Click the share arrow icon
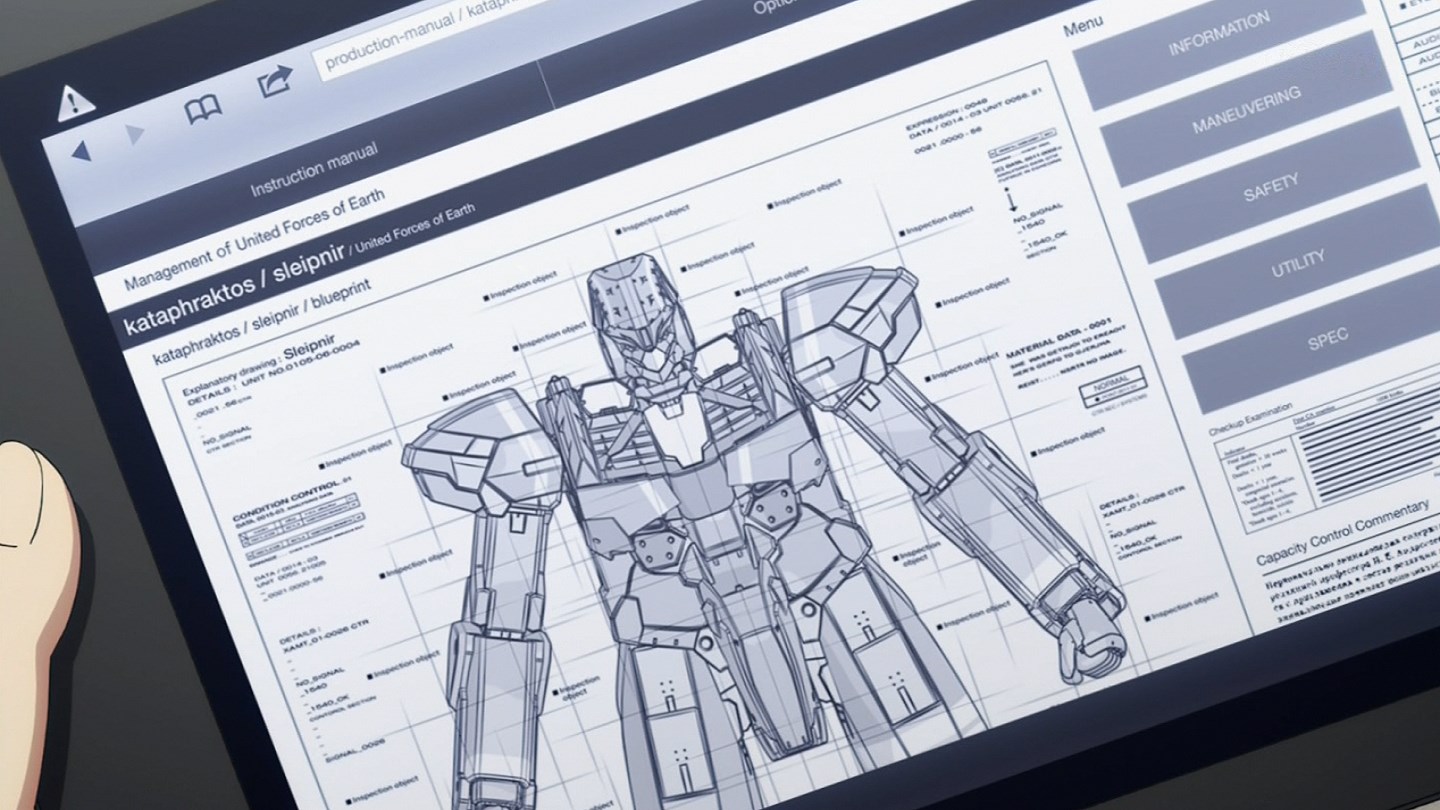 point(276,81)
